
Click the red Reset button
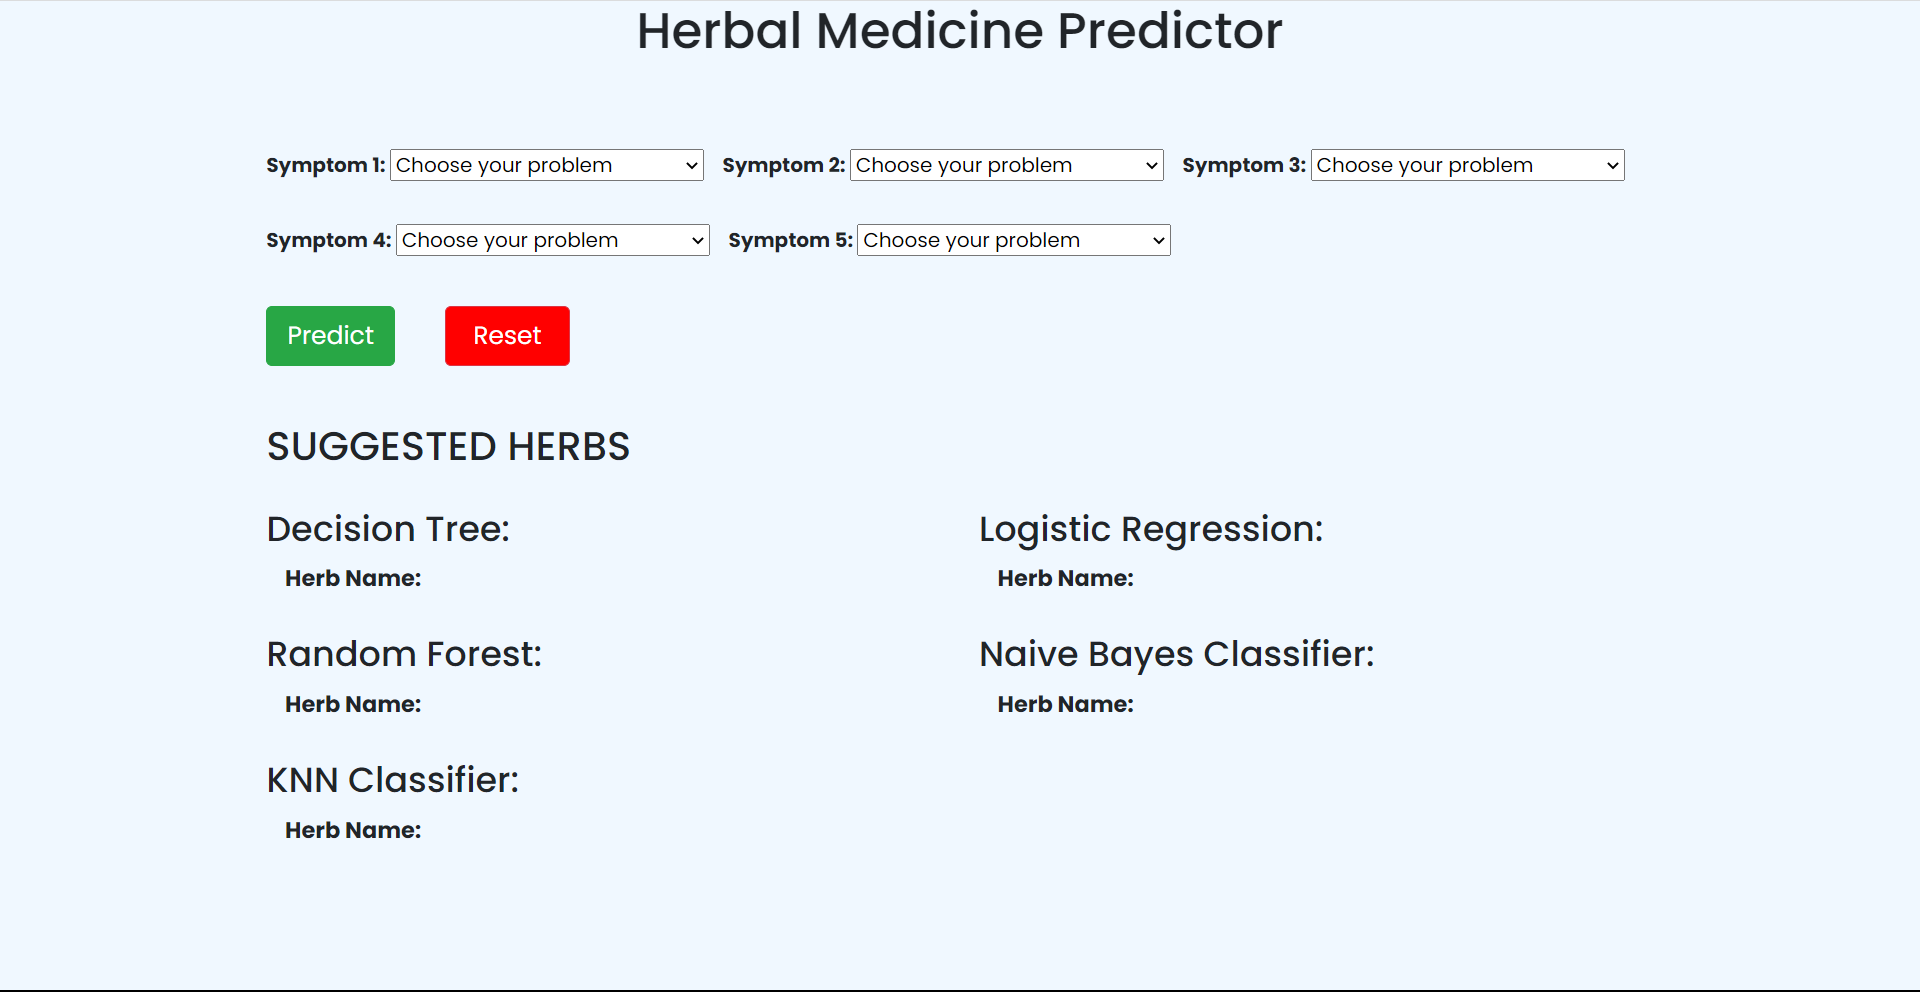506,336
